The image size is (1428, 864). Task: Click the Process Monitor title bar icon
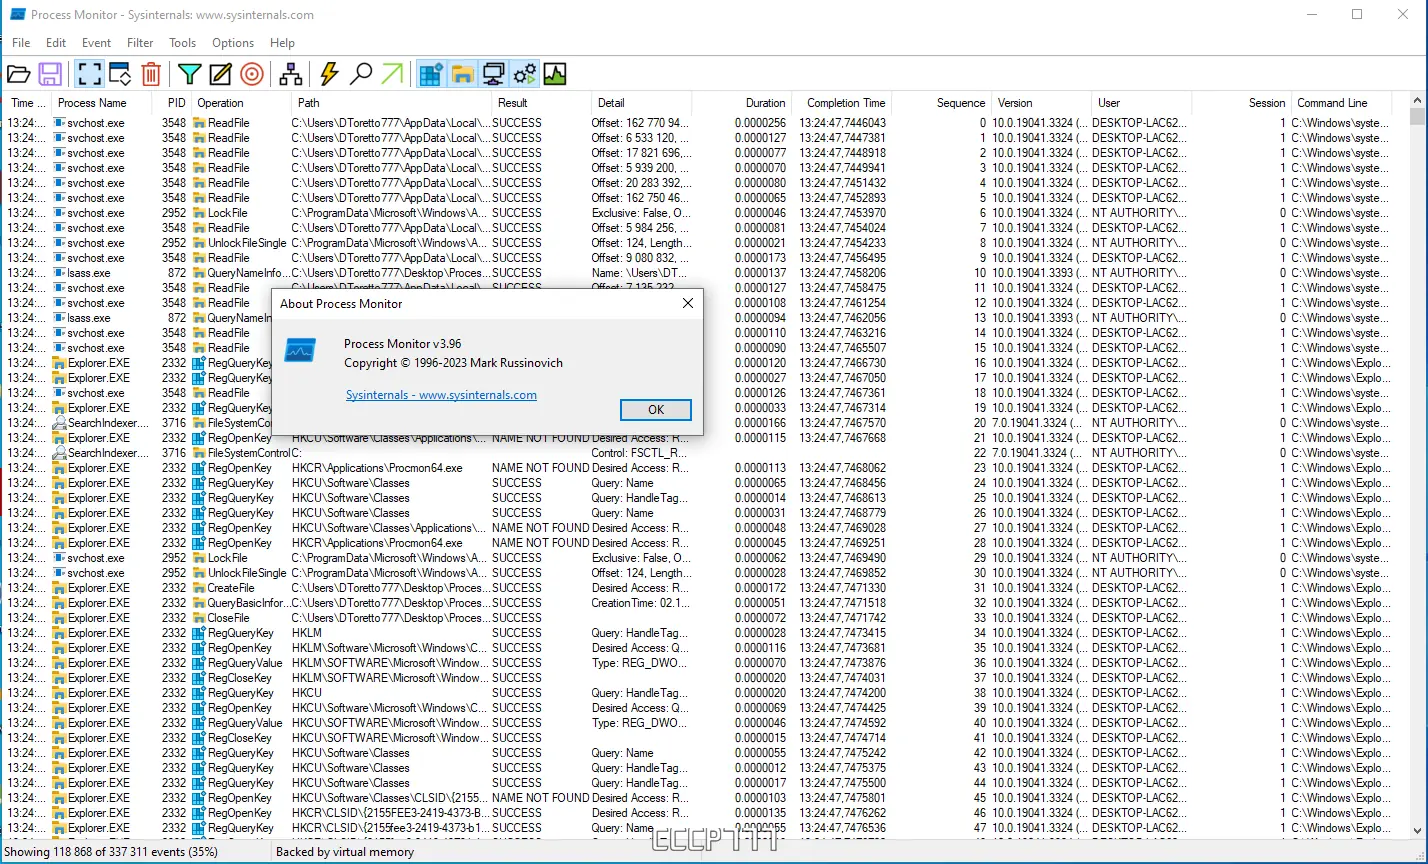tap(17, 15)
